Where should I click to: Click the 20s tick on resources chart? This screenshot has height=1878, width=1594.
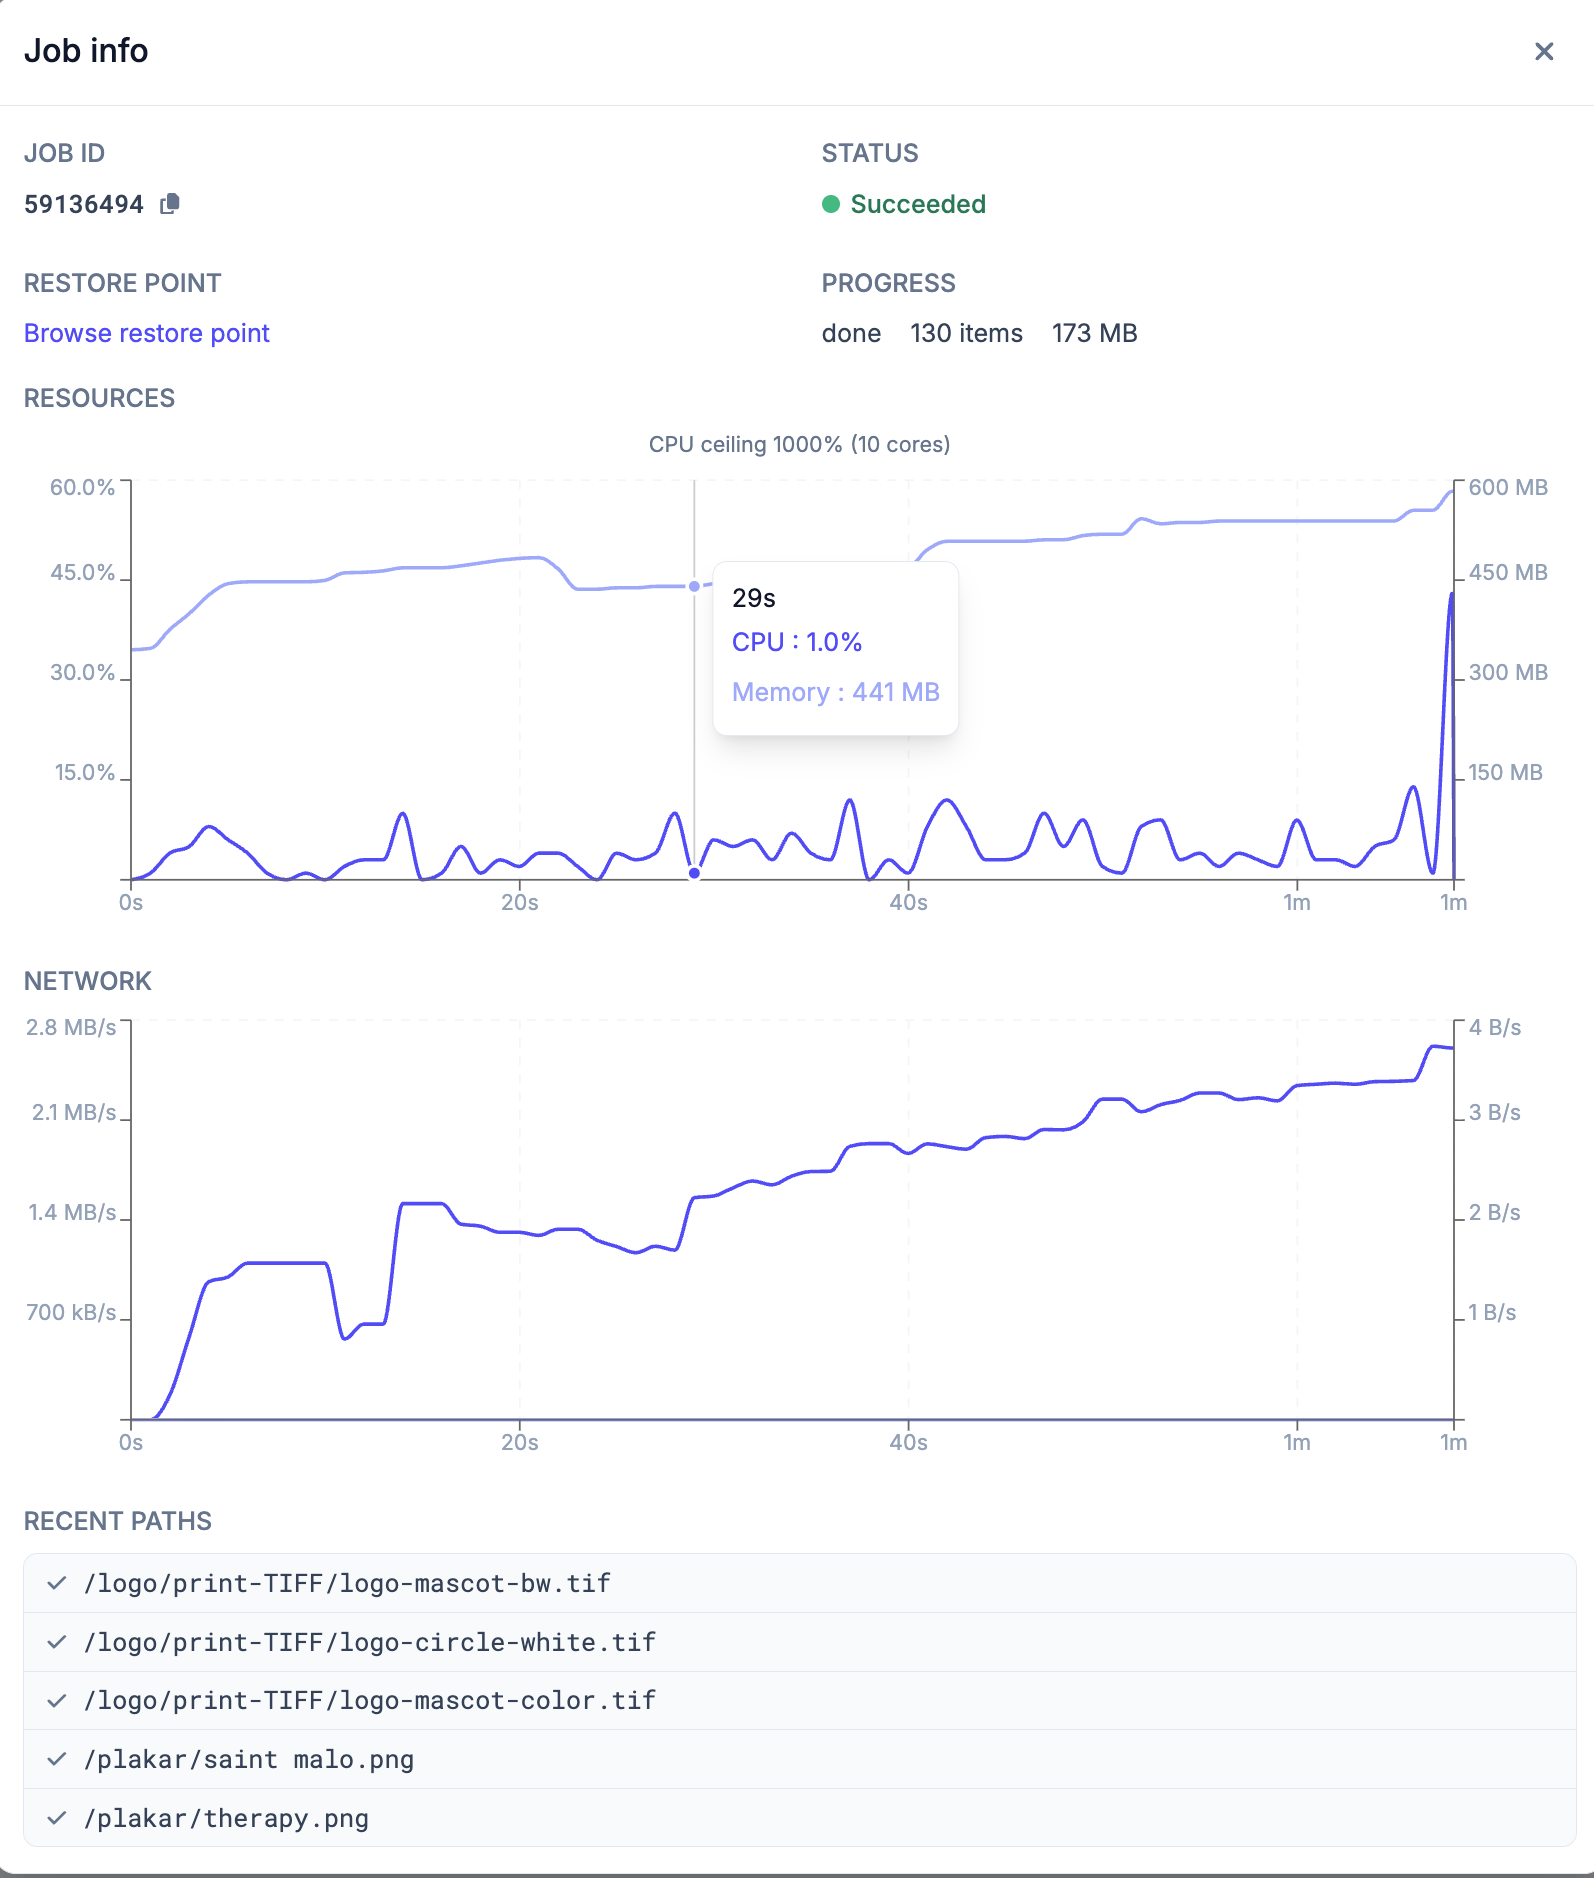coord(520,902)
